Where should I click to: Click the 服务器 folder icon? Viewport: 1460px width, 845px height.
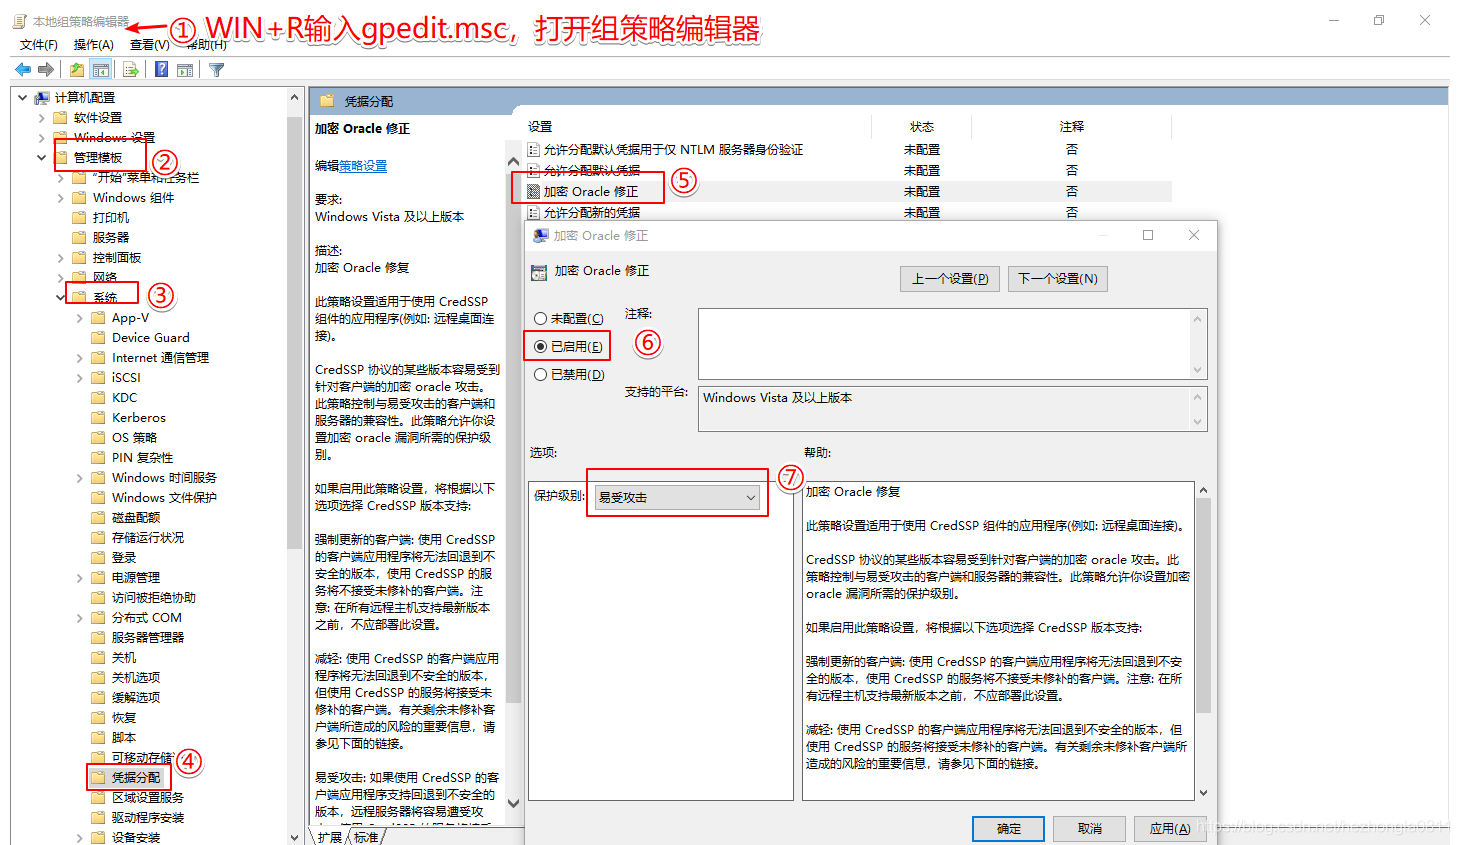(x=79, y=237)
